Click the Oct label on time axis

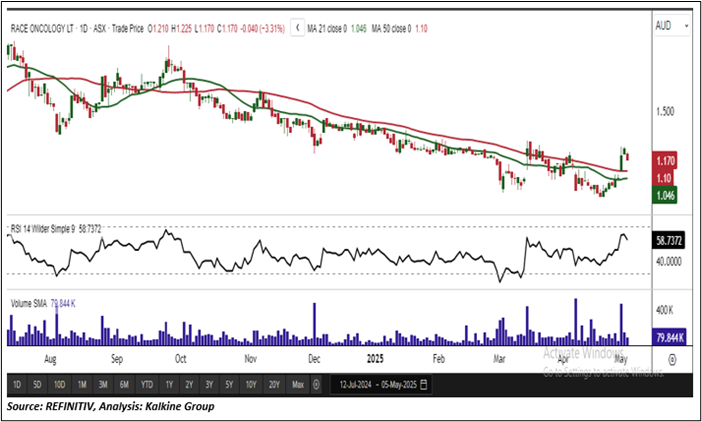click(180, 359)
